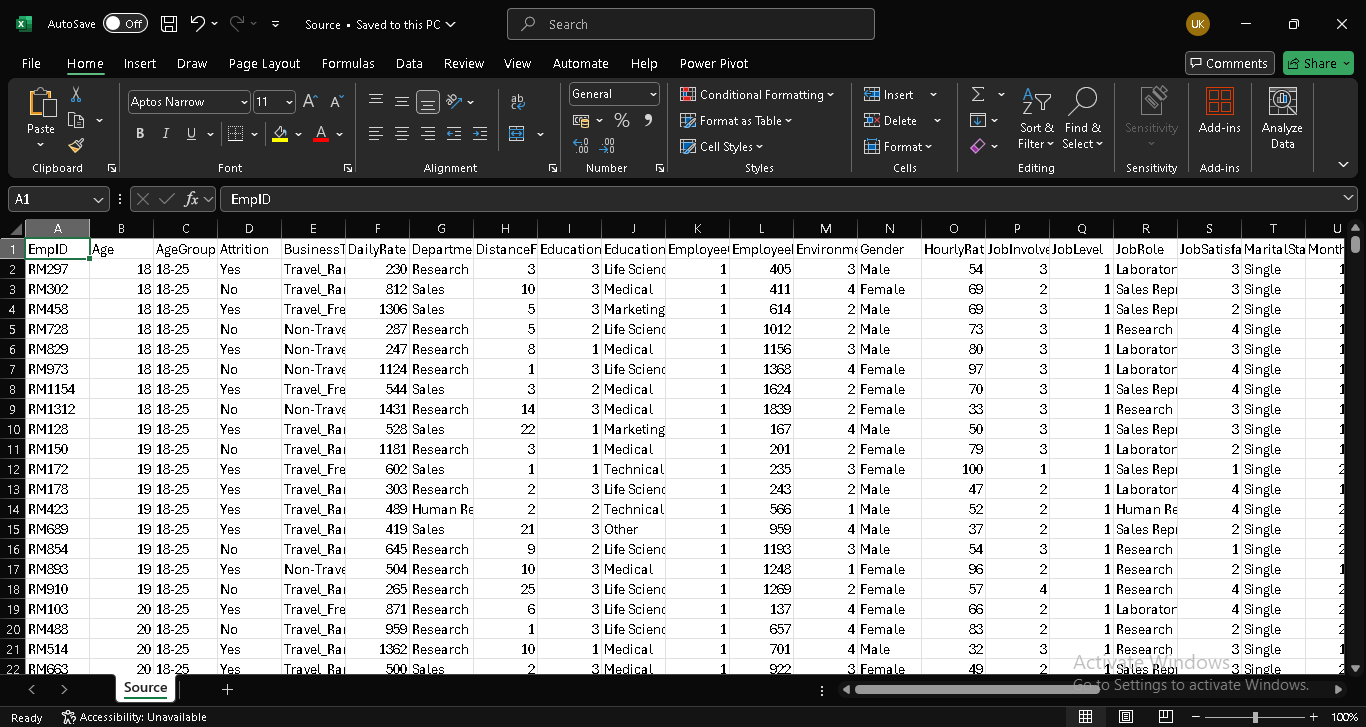Switch to Page Layout view in status bar
This screenshot has height=727, width=1366.
1126,717
